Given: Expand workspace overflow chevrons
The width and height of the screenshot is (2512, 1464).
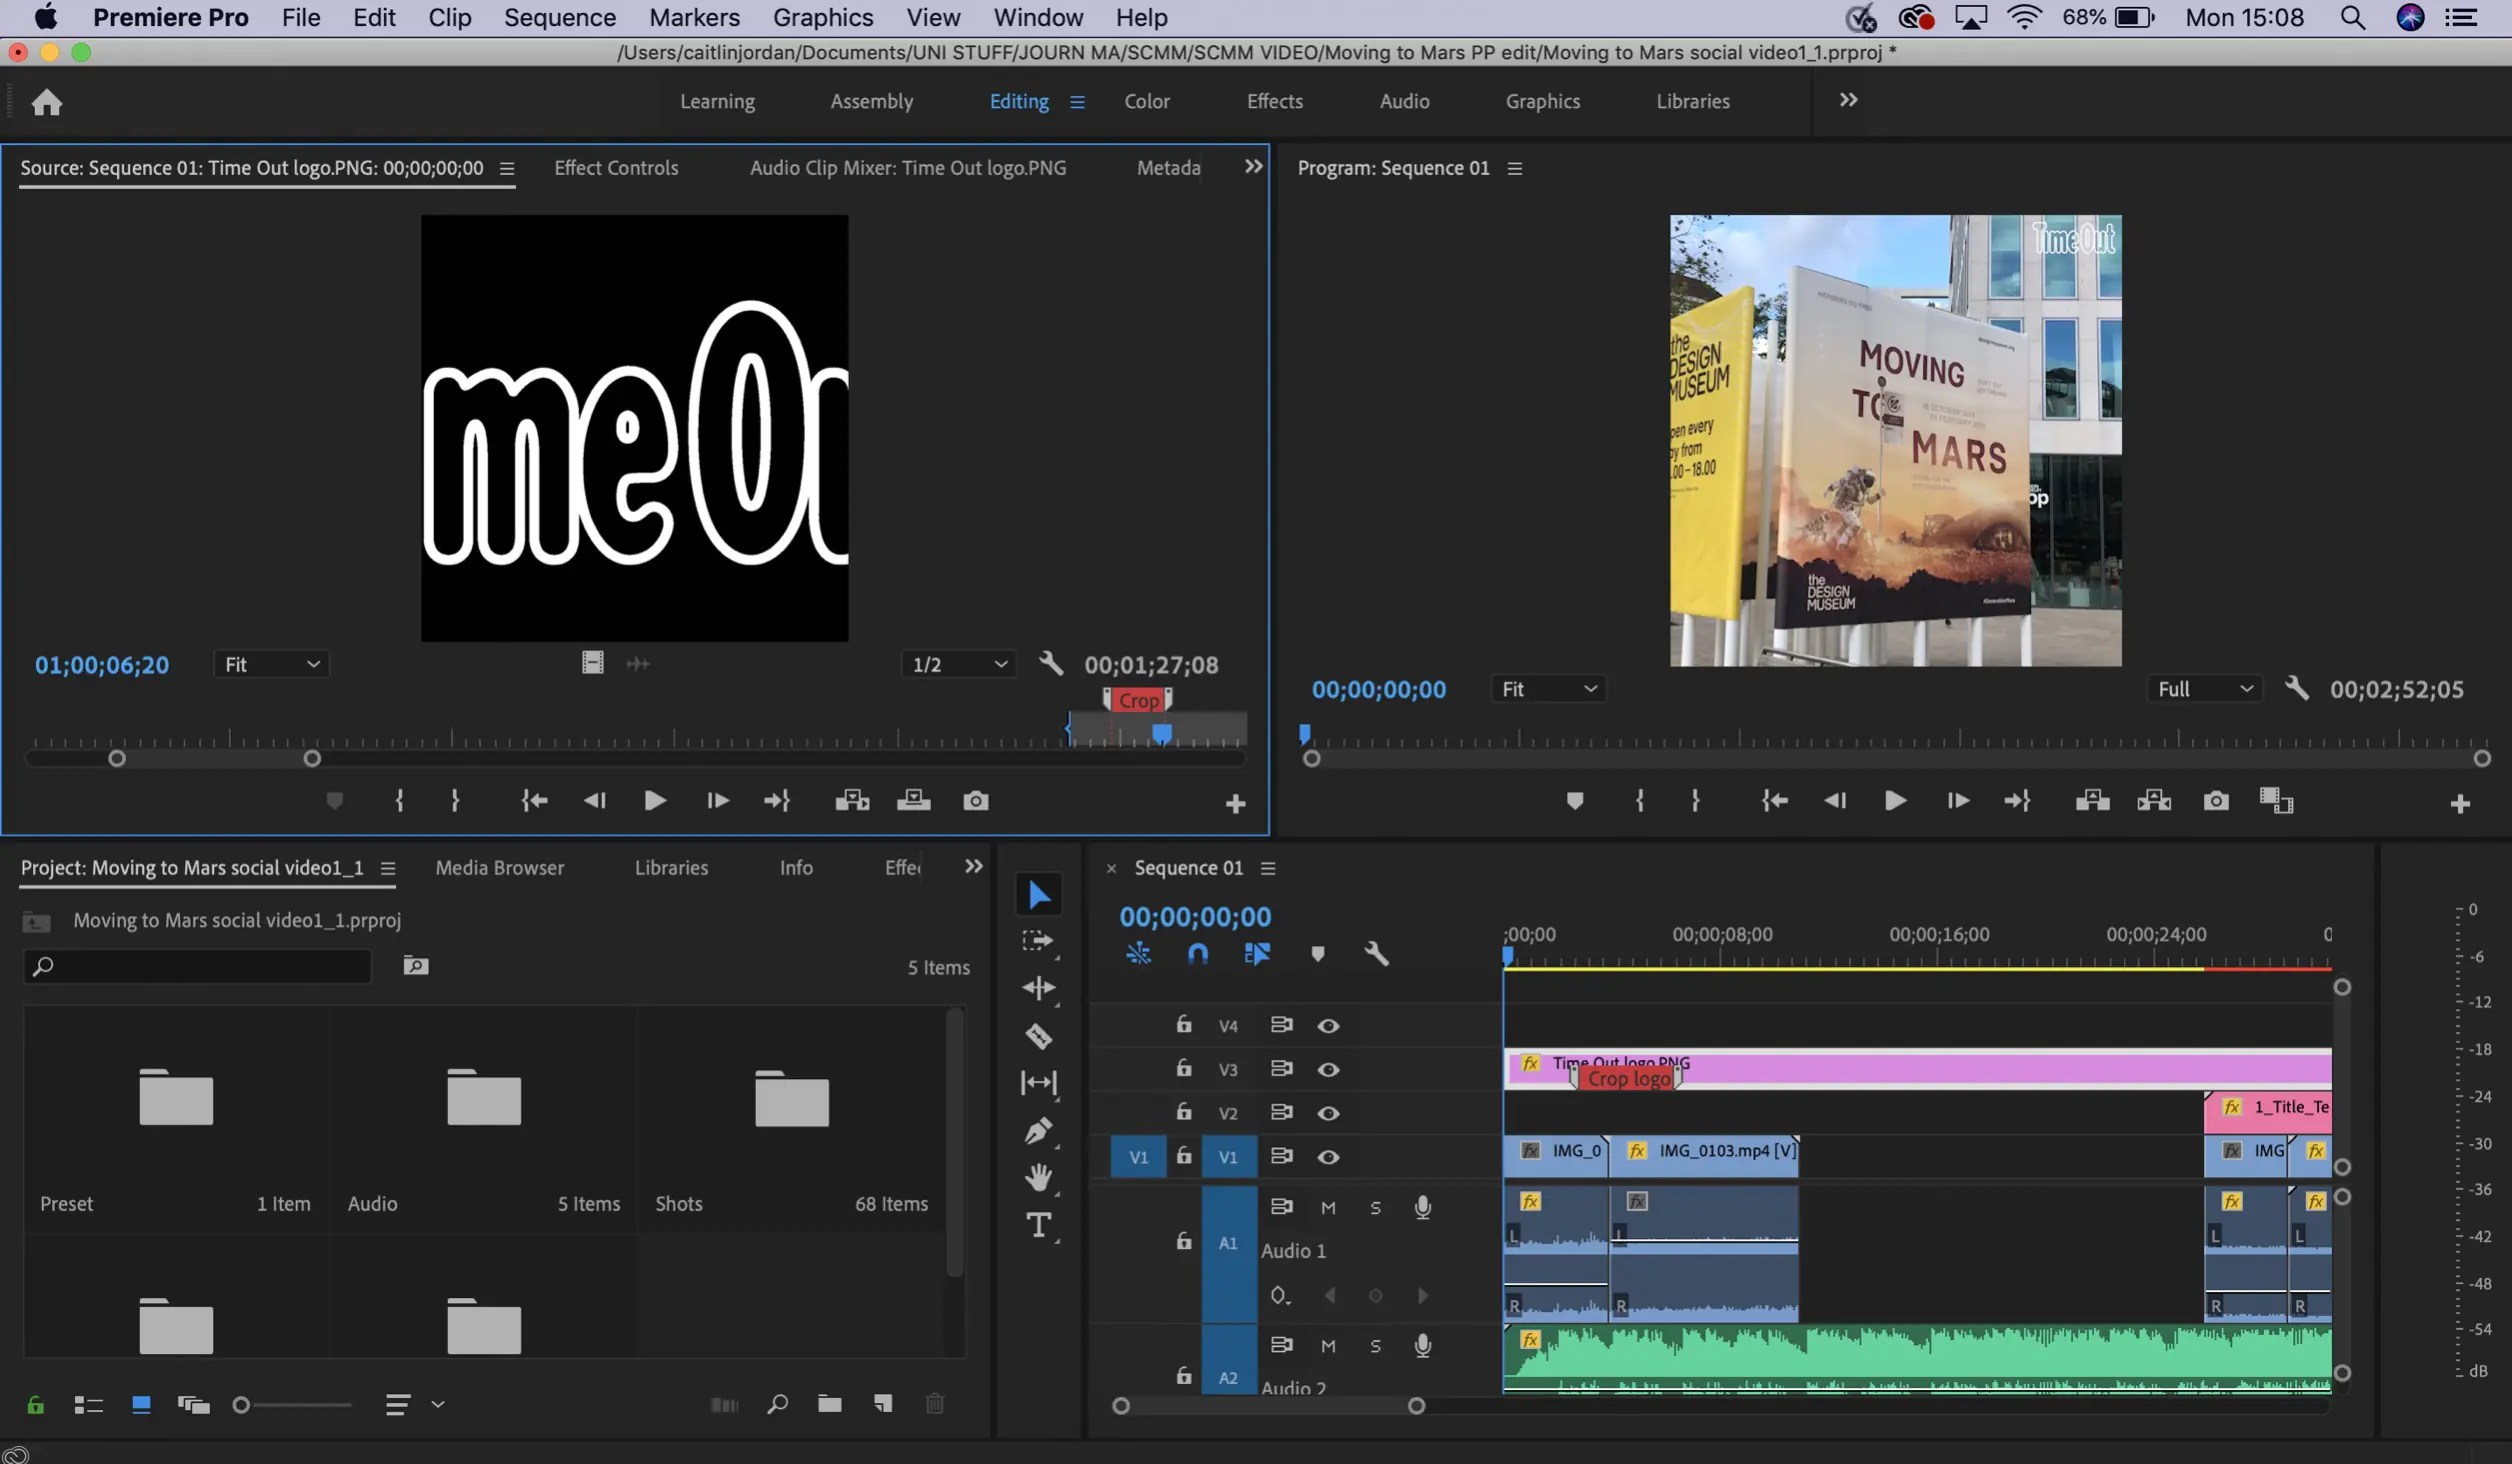Looking at the screenshot, I should click(1848, 99).
